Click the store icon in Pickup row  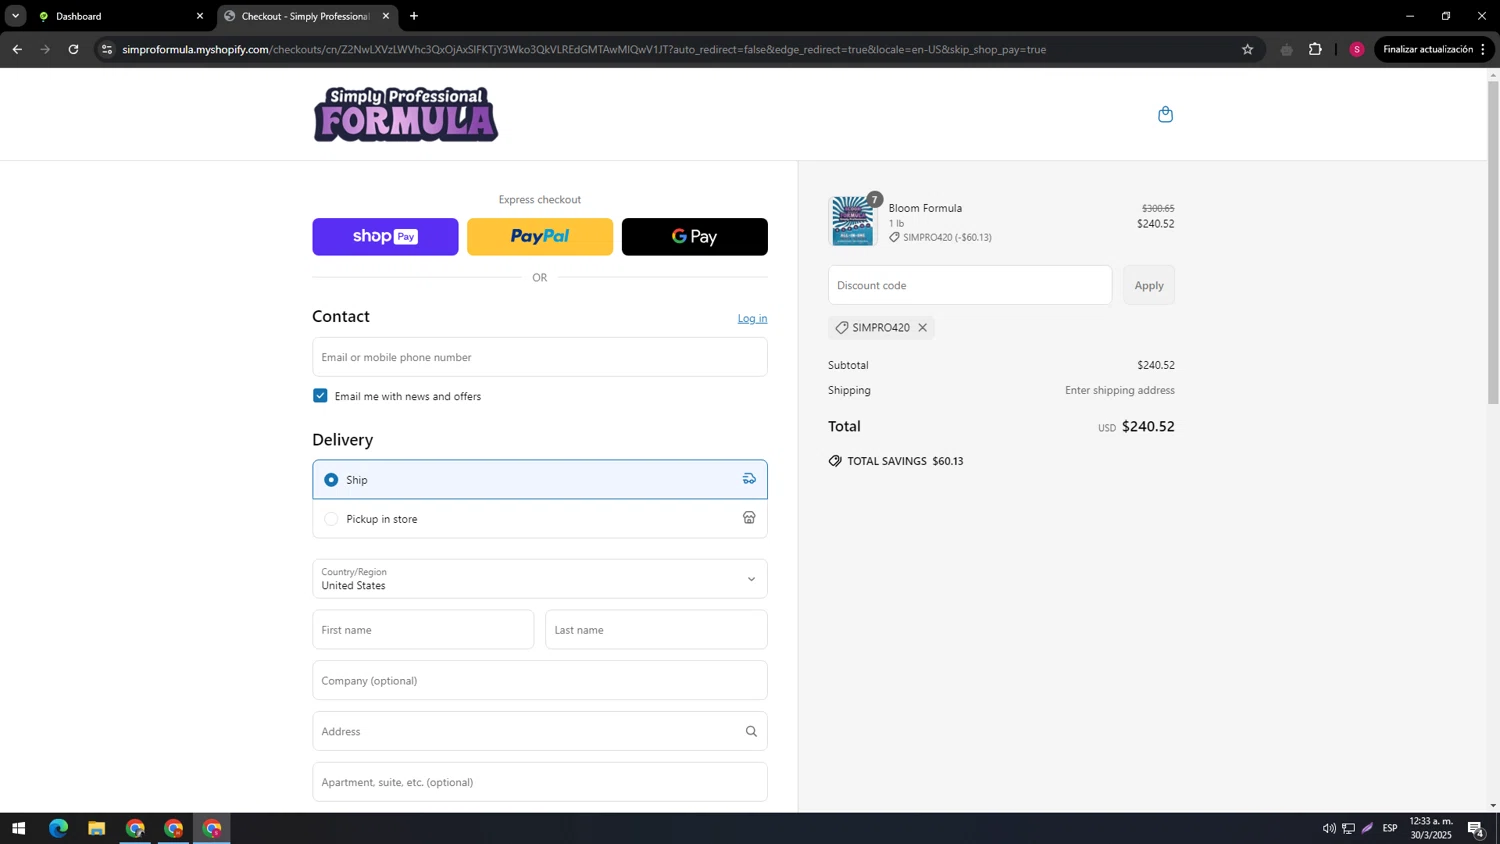[749, 518]
